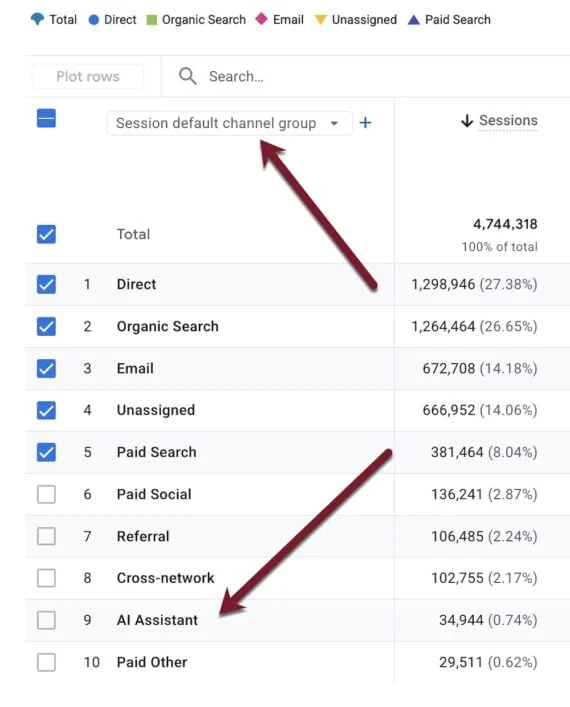
Task: Click the Email channel row name
Action: pos(135,368)
